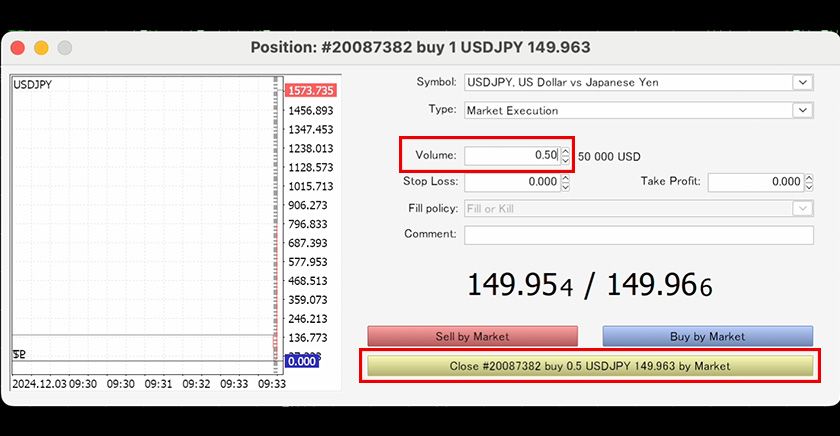
Task: Click Close #20087382 by Market button
Action: coord(590,366)
